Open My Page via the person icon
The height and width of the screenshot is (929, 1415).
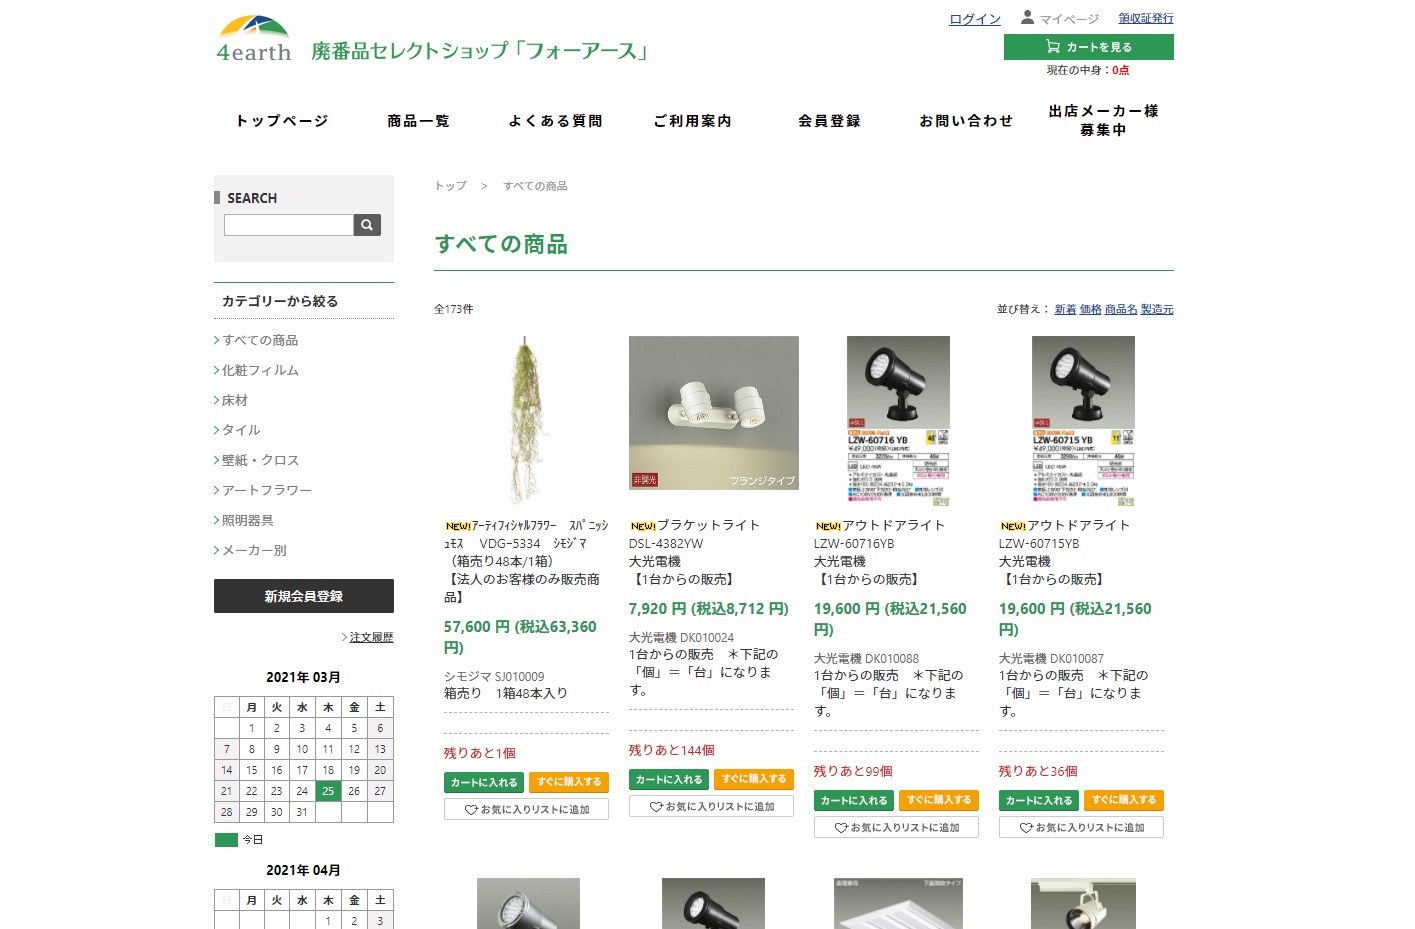pyautogui.click(x=1027, y=18)
